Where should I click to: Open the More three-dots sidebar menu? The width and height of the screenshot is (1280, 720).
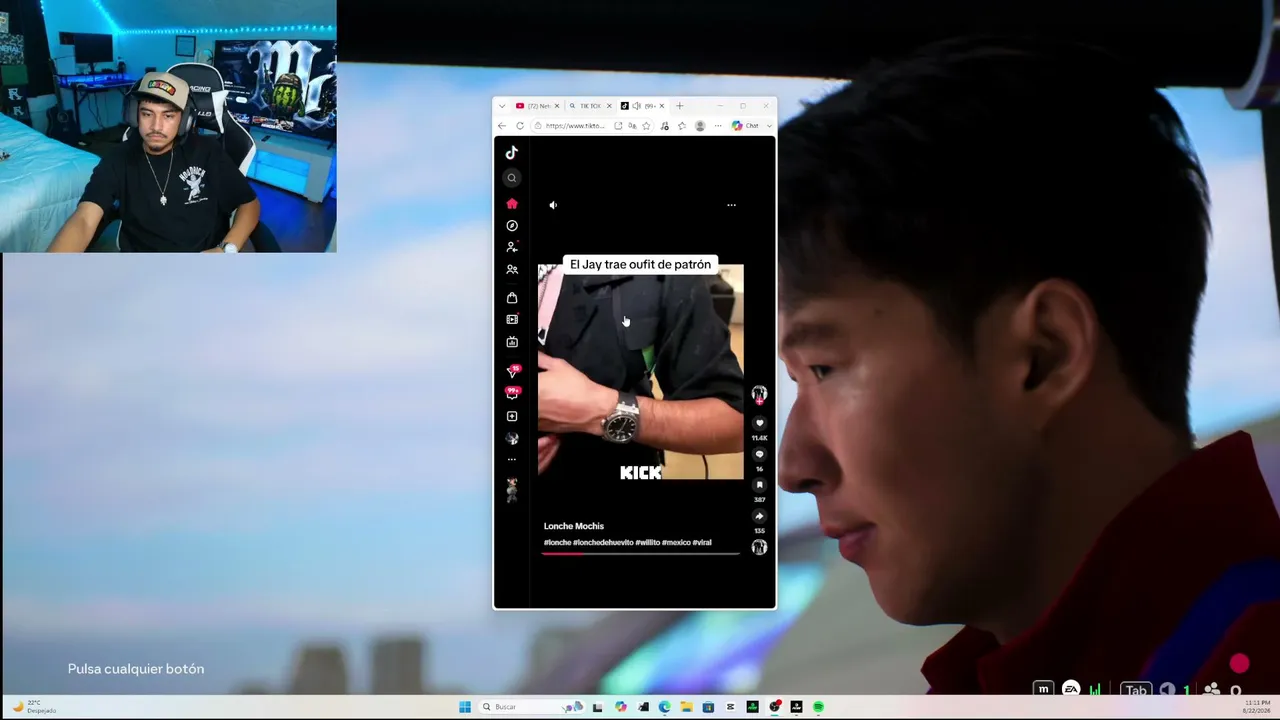pyautogui.click(x=512, y=460)
